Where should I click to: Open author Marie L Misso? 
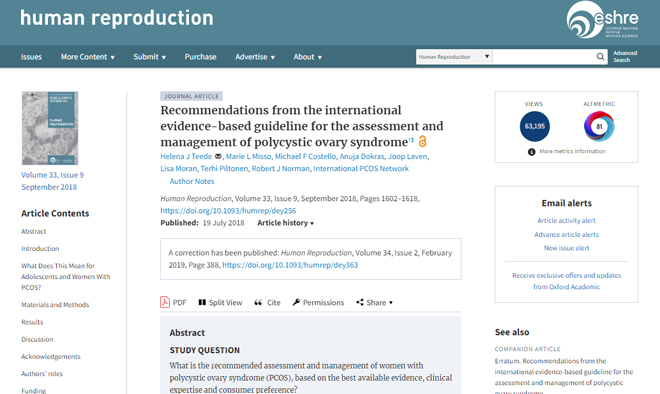248,156
